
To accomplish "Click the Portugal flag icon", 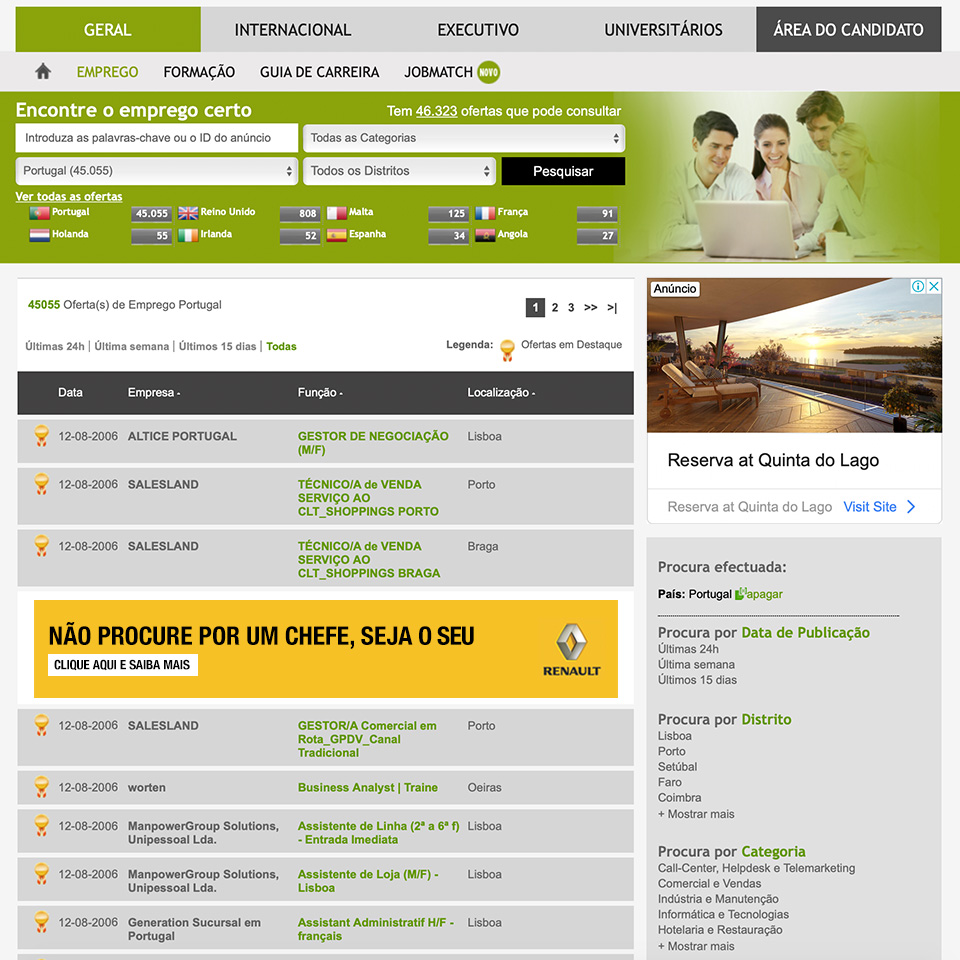I will [x=39, y=212].
